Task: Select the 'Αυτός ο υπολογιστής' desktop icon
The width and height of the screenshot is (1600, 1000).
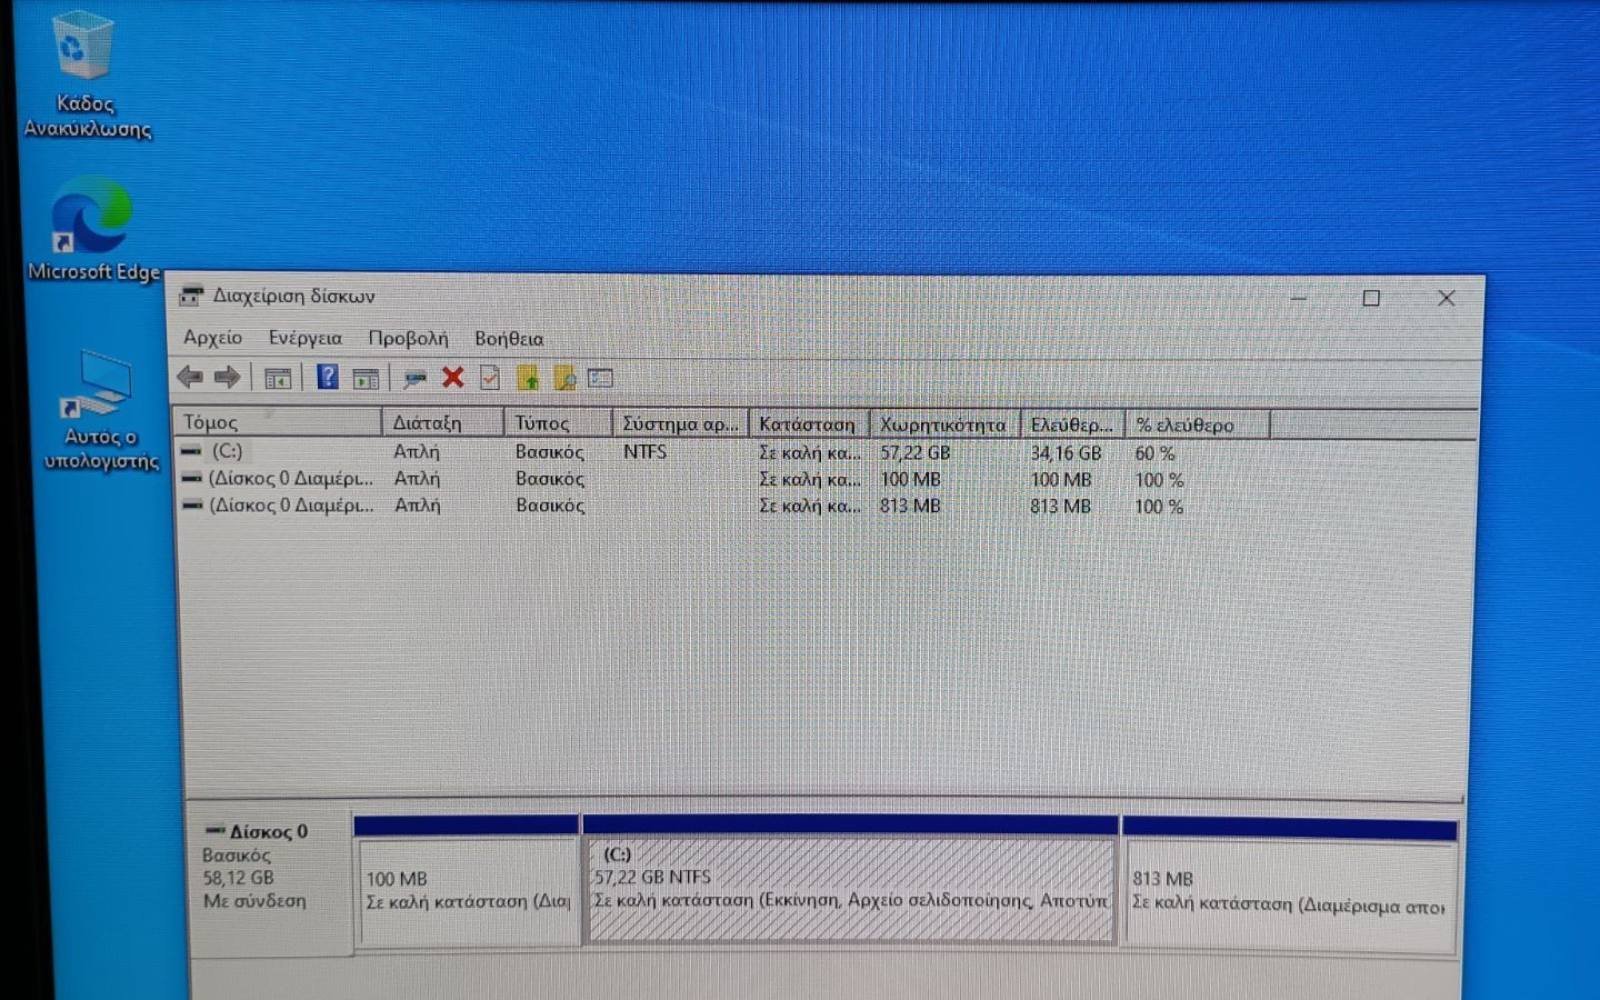Action: pyautogui.click(x=100, y=410)
